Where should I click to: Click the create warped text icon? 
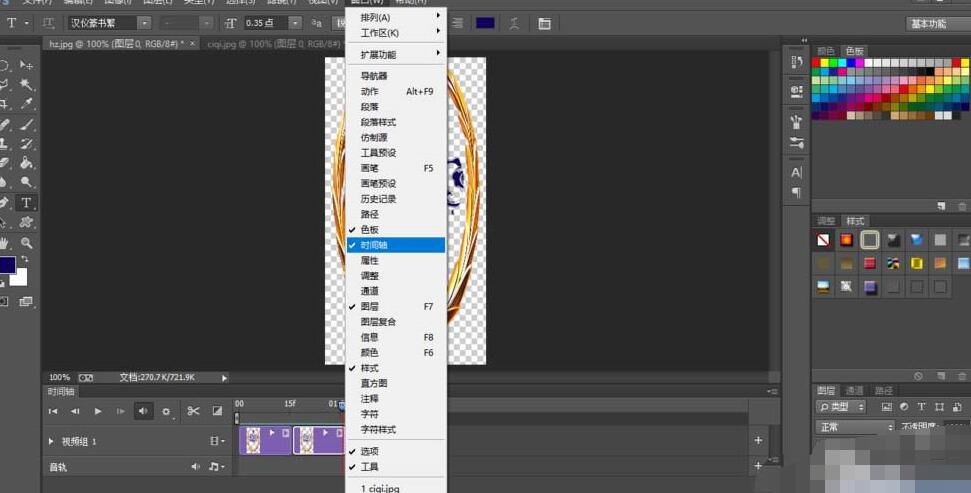(x=514, y=24)
